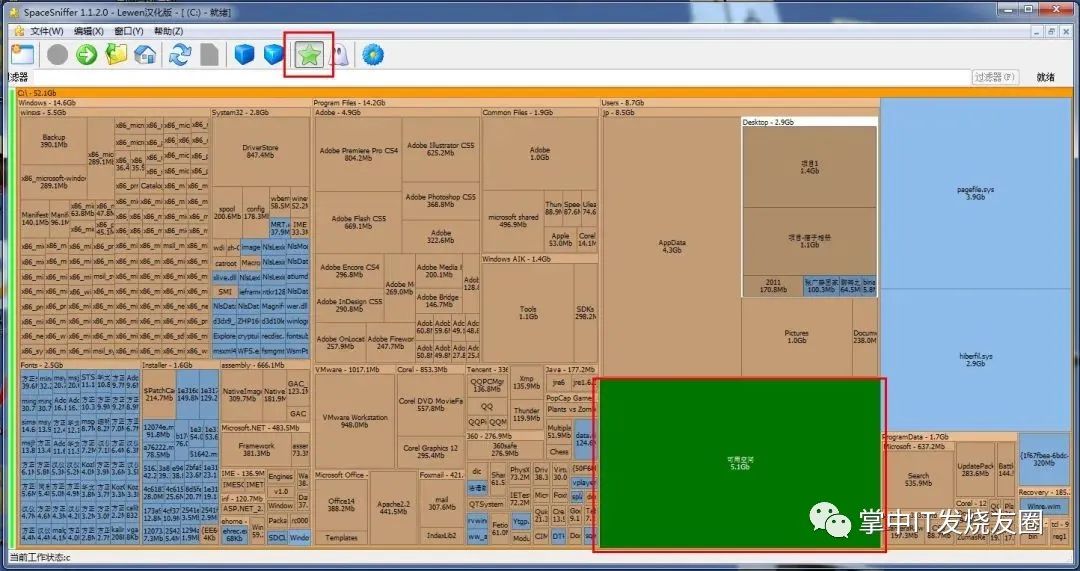The width and height of the screenshot is (1080, 571).
Task: Select Adobe InDesign CS5 block
Action: [x=350, y=305]
